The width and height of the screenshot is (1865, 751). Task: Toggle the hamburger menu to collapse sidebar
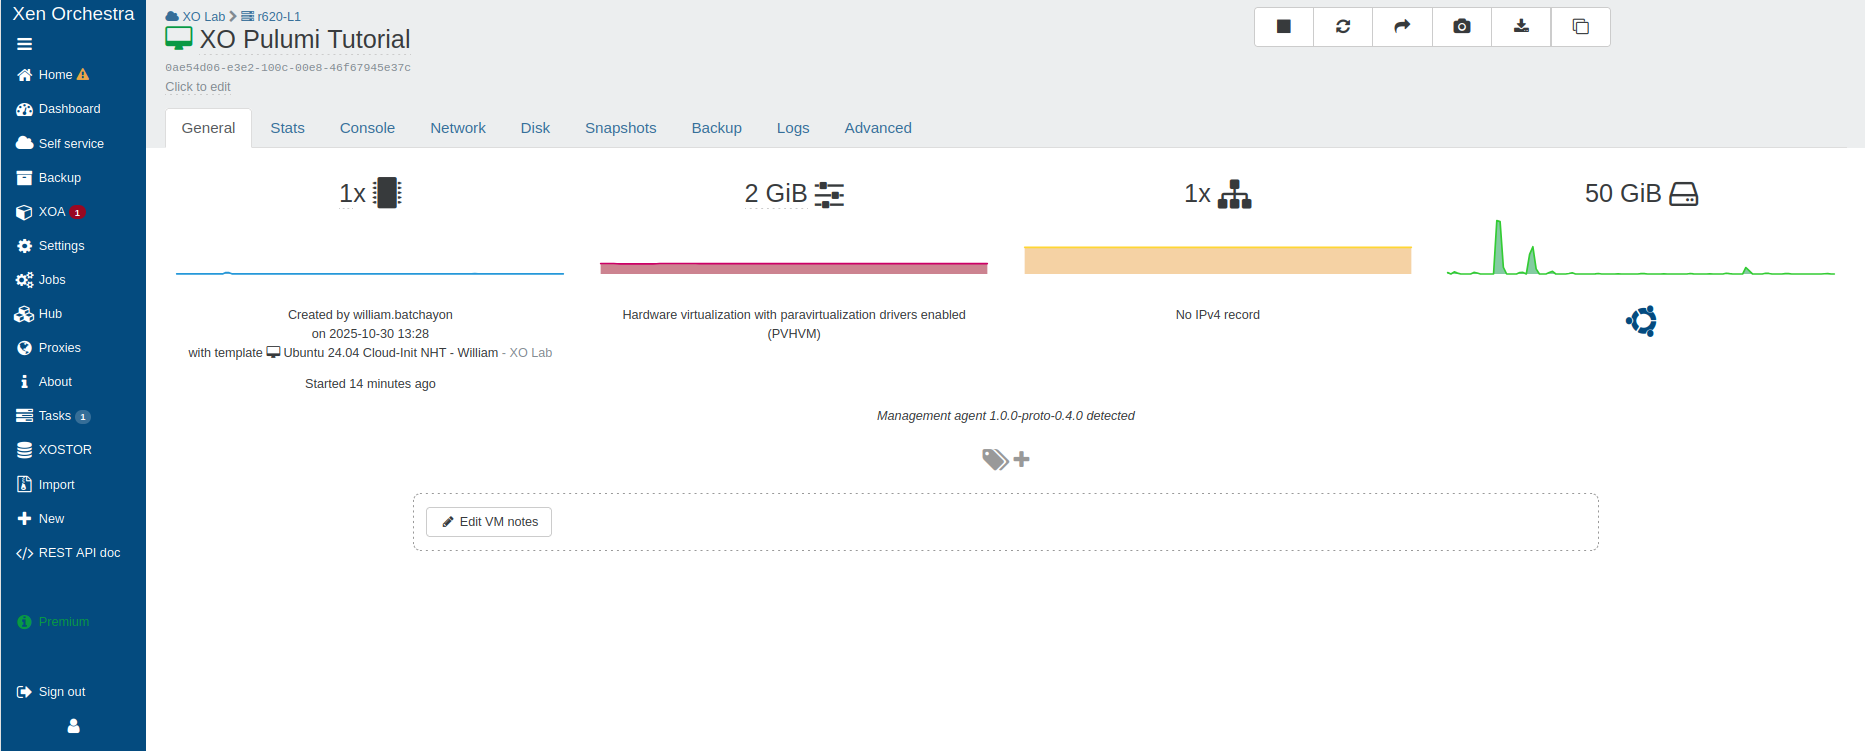point(25,44)
